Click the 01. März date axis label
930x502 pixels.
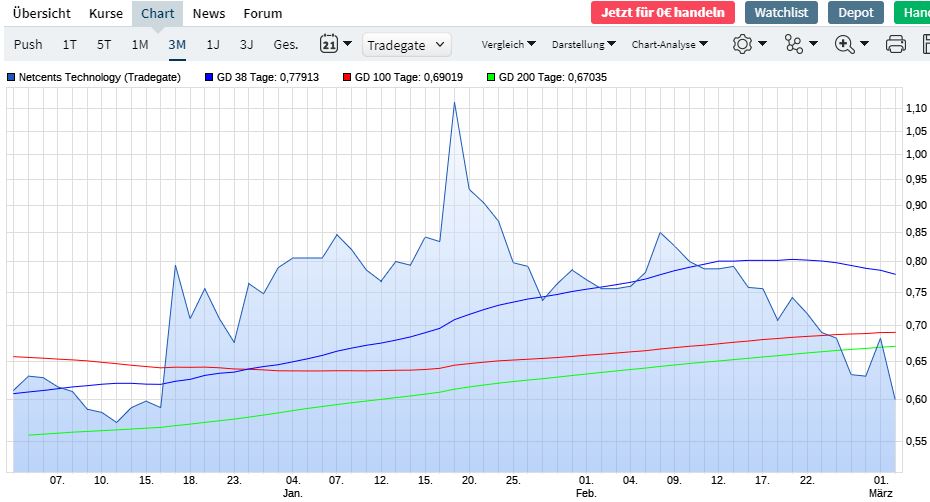pos(881,487)
